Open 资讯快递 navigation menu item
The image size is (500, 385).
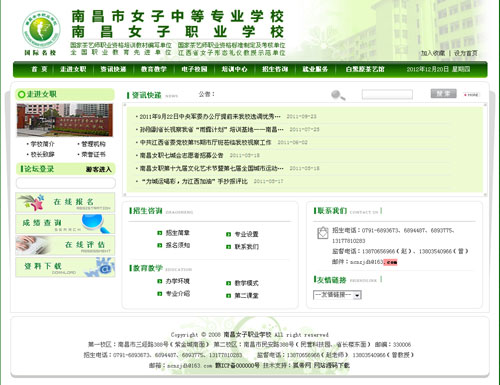coord(113,69)
